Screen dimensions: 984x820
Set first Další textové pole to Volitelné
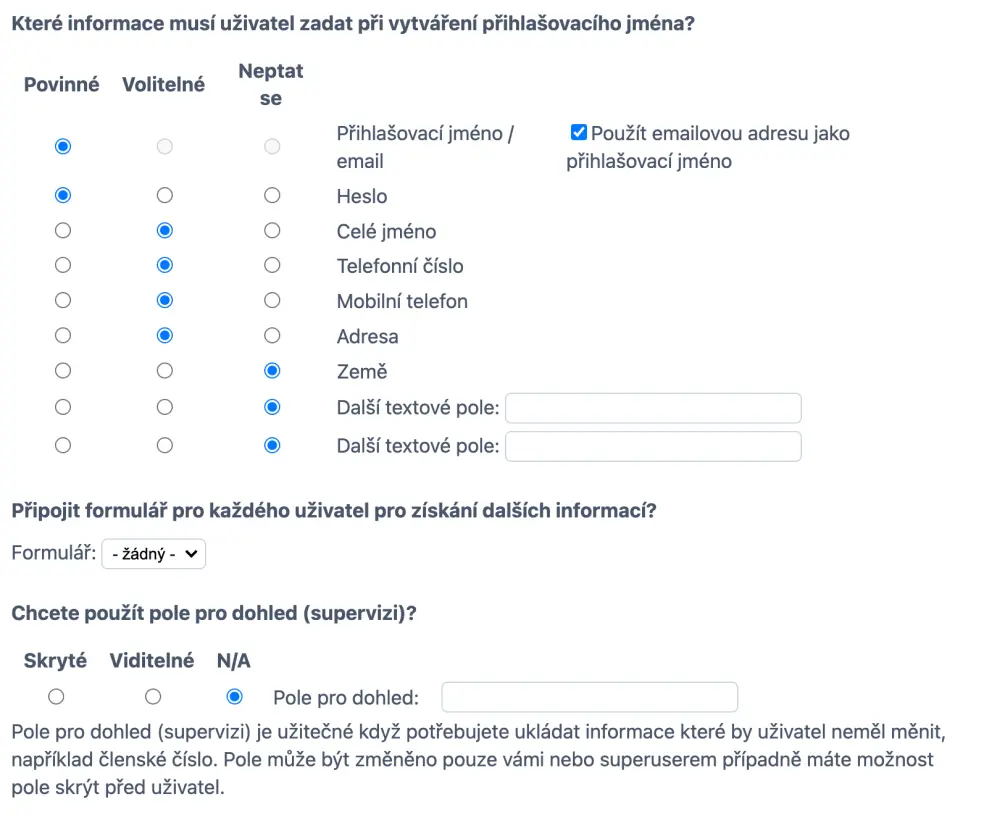[165, 408]
